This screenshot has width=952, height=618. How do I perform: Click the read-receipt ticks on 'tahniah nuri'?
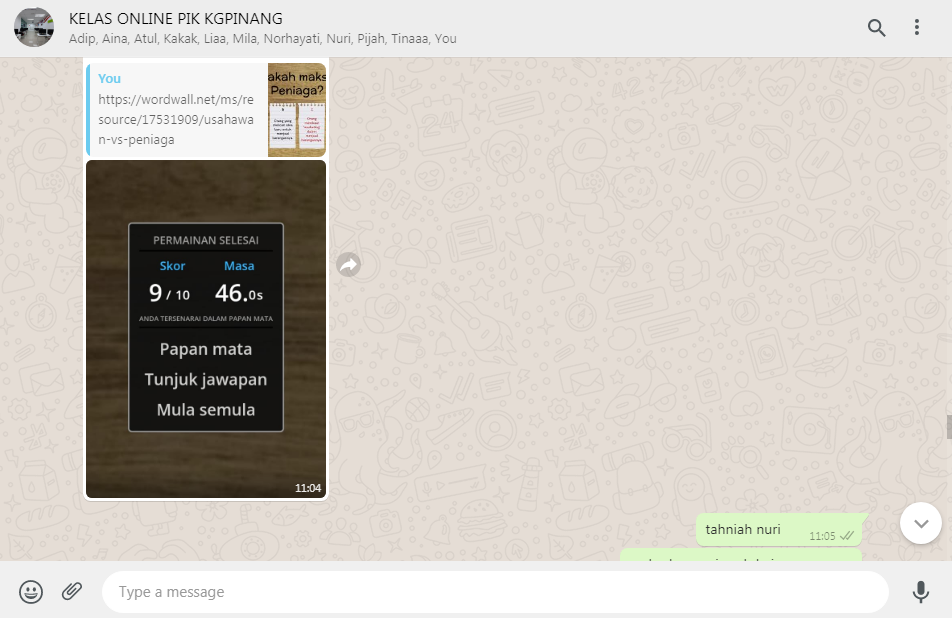pos(847,536)
